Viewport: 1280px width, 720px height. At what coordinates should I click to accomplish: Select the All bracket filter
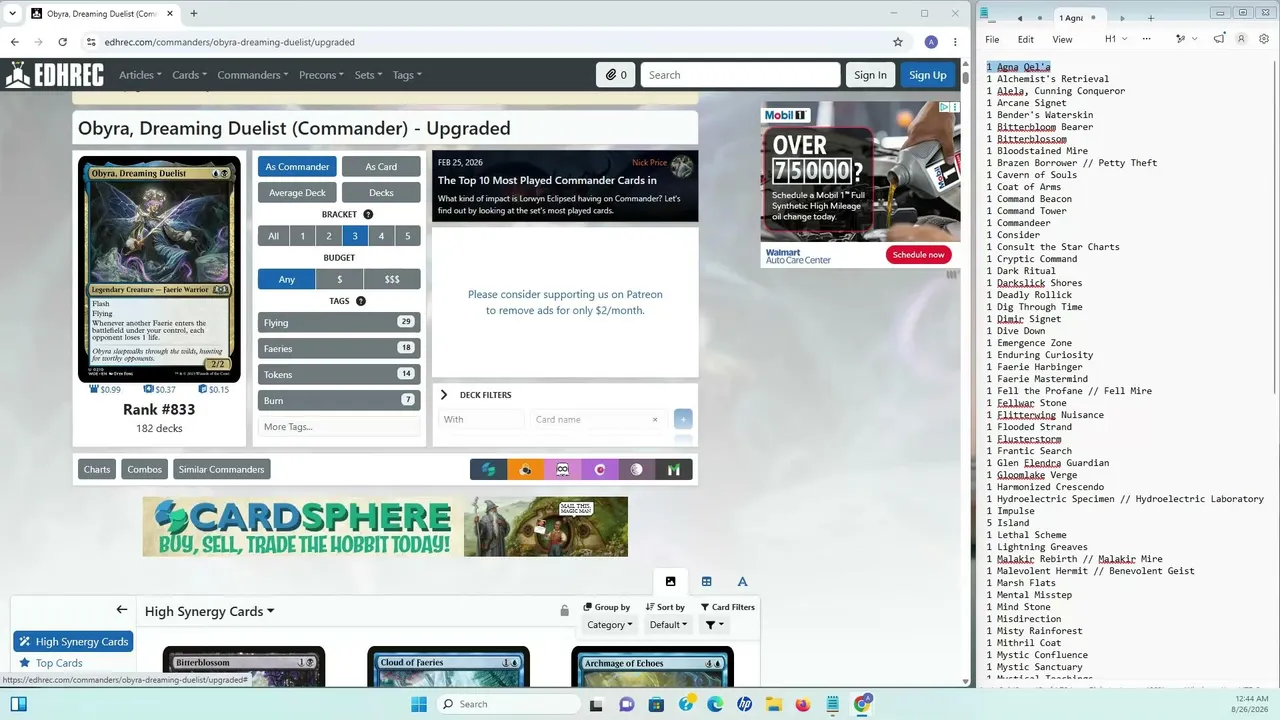coord(273,236)
